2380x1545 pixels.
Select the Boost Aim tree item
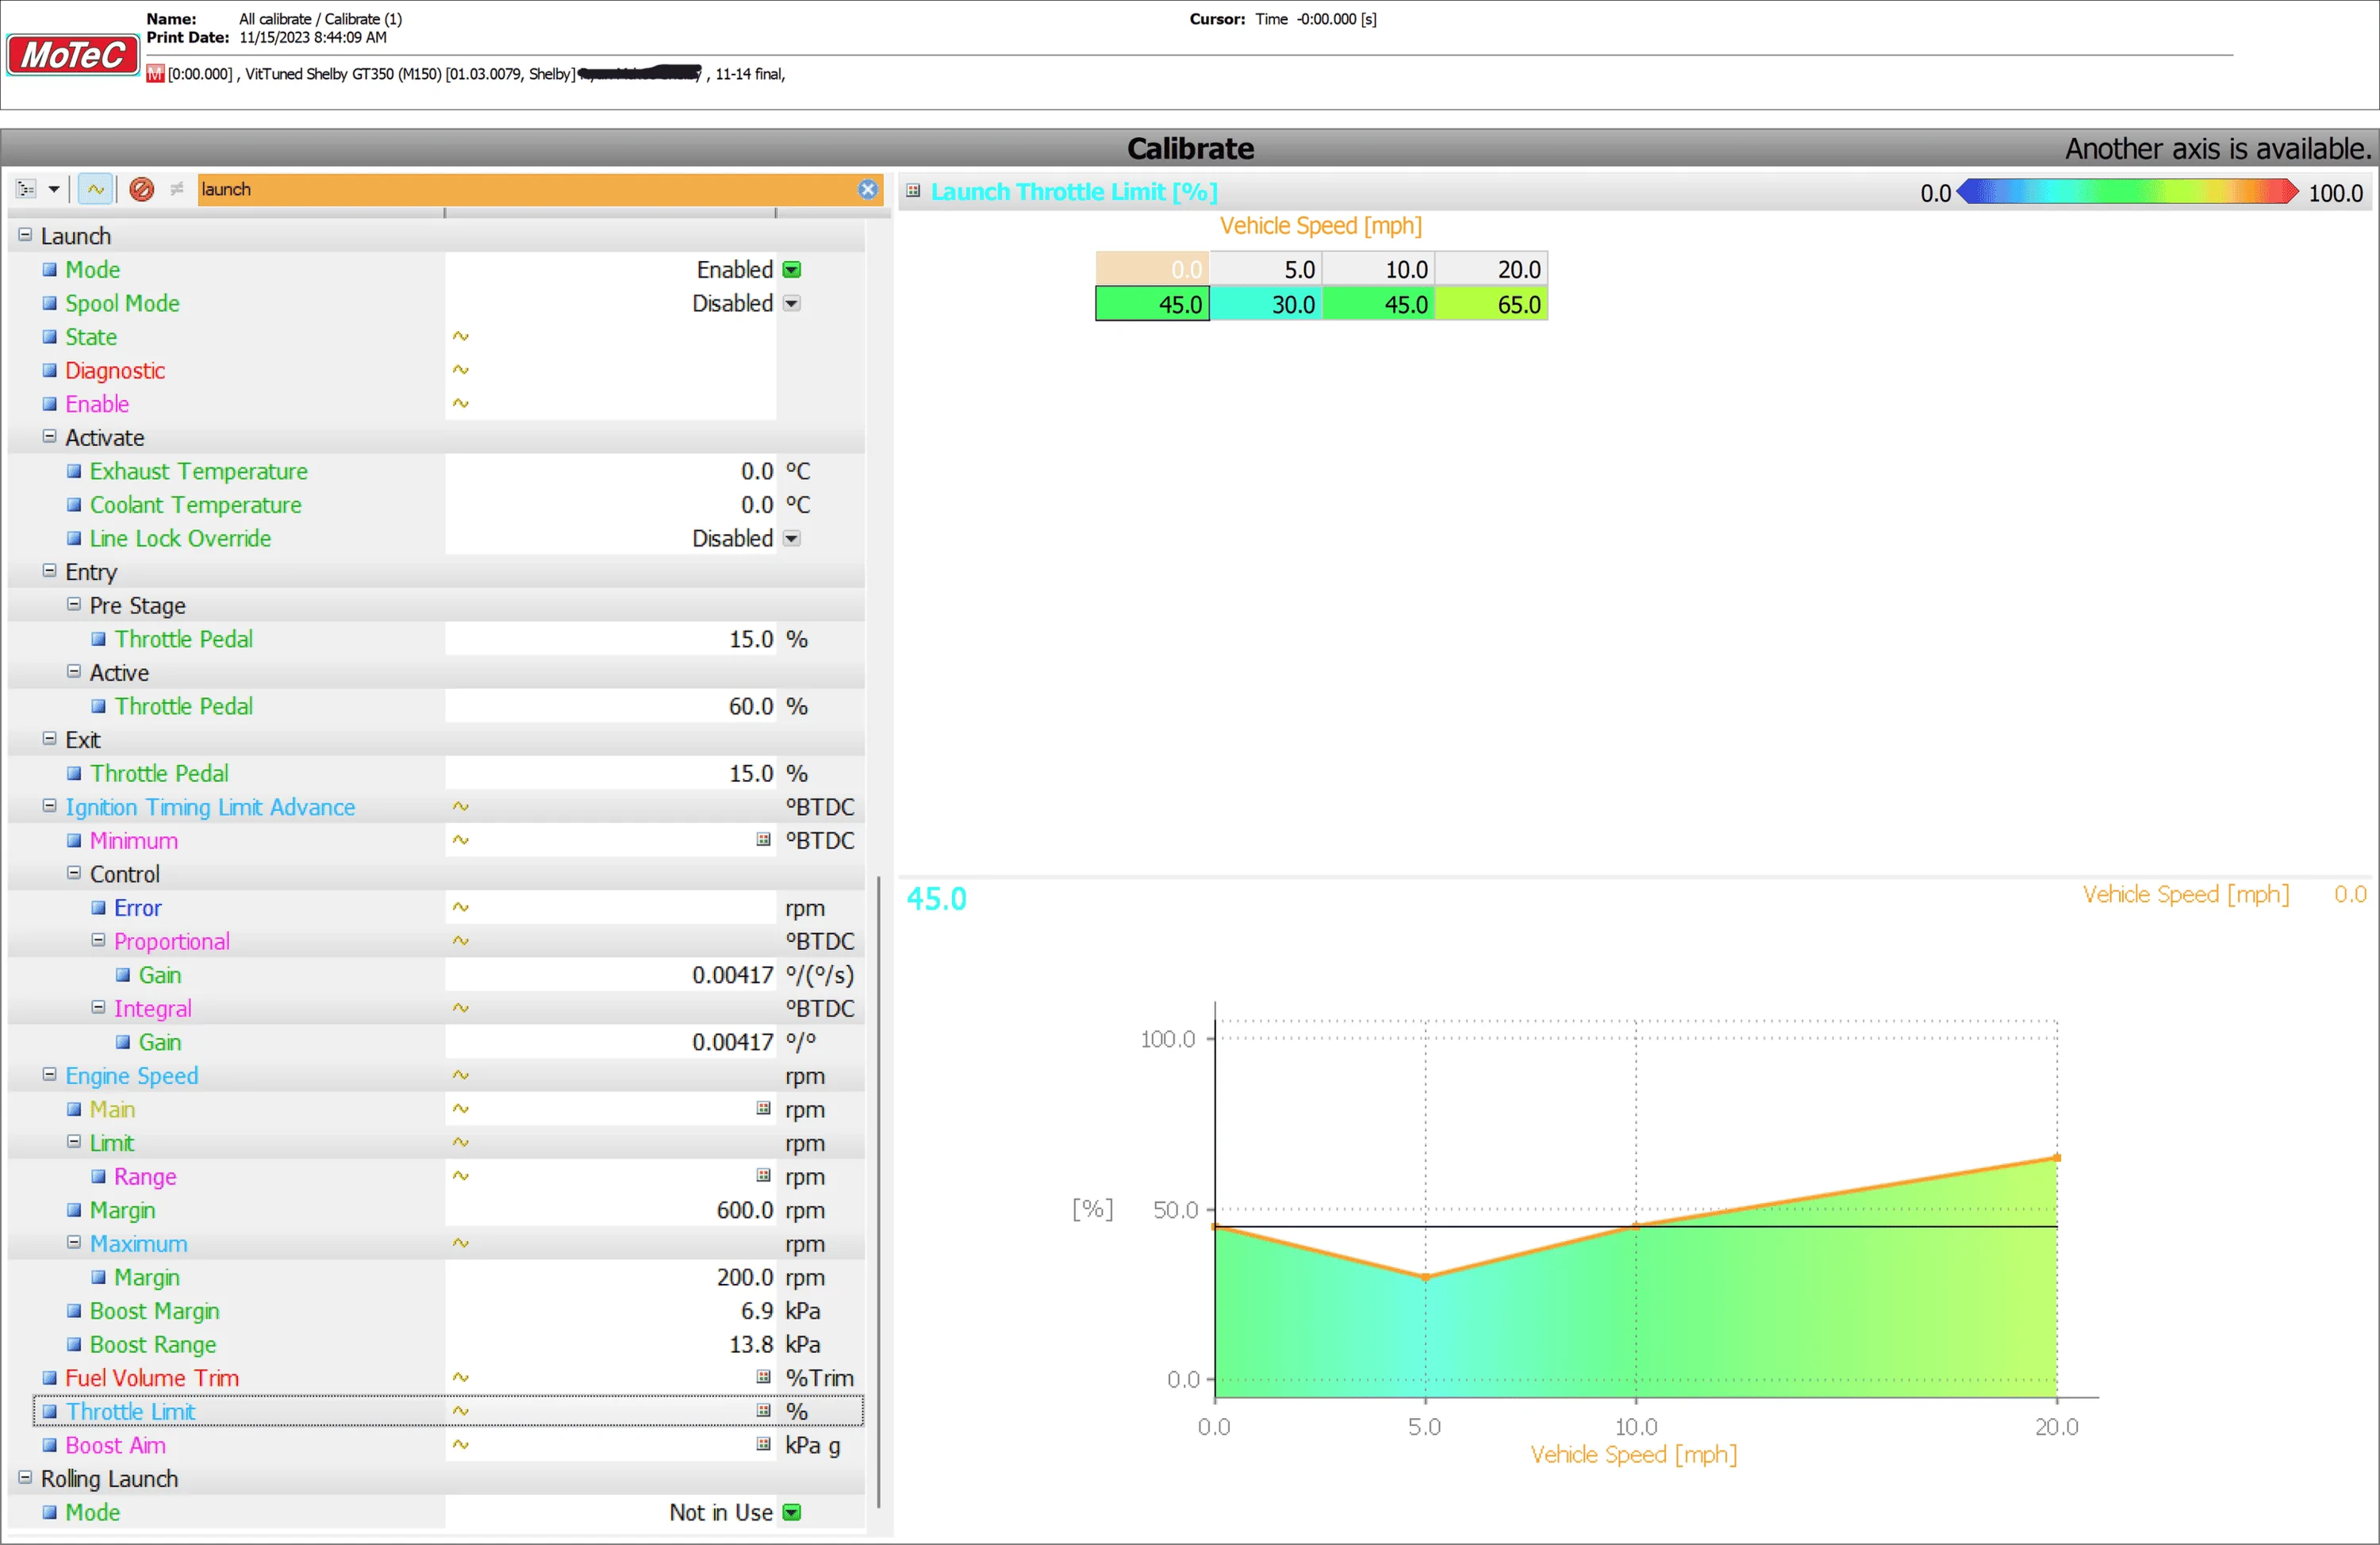pos(115,1445)
